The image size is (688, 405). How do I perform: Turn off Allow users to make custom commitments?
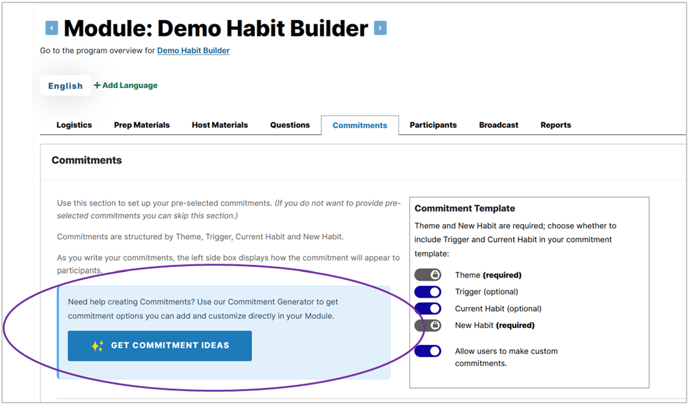click(x=428, y=351)
